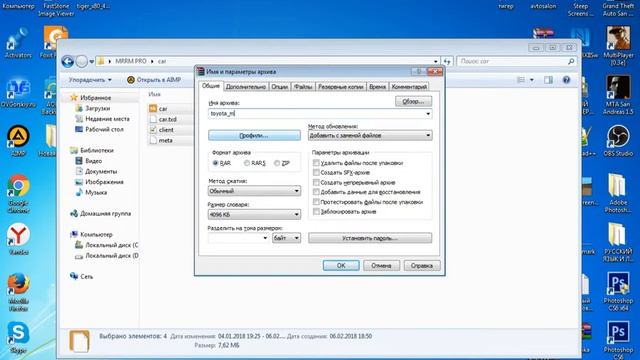640x360 pixels.
Task: Launch the Yandex browser desktop icon
Action: pos(18,239)
